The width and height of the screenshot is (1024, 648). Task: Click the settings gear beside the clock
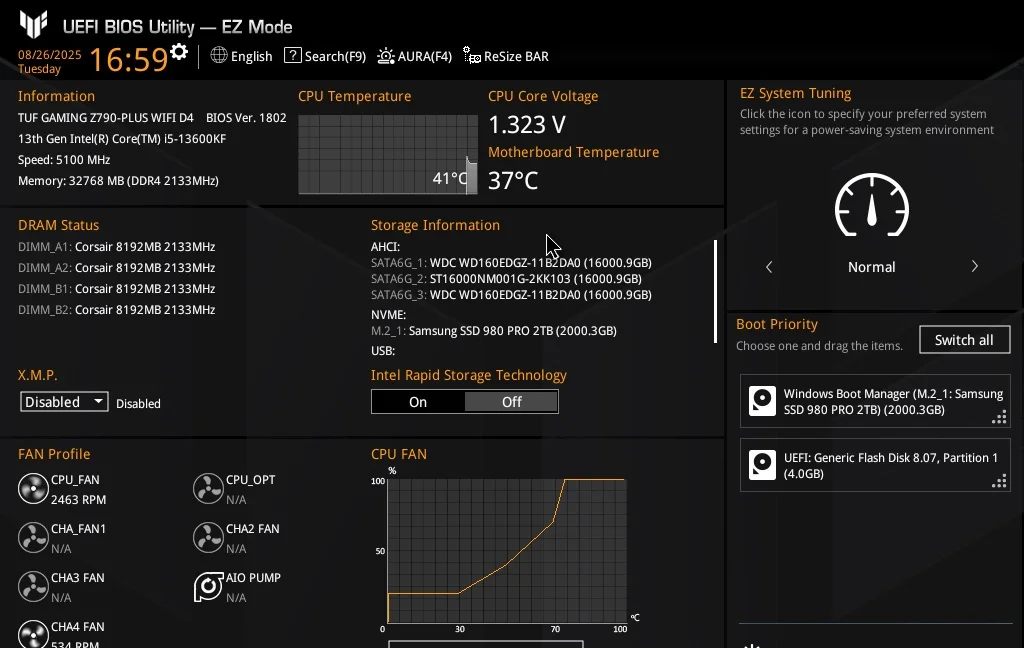(178, 52)
